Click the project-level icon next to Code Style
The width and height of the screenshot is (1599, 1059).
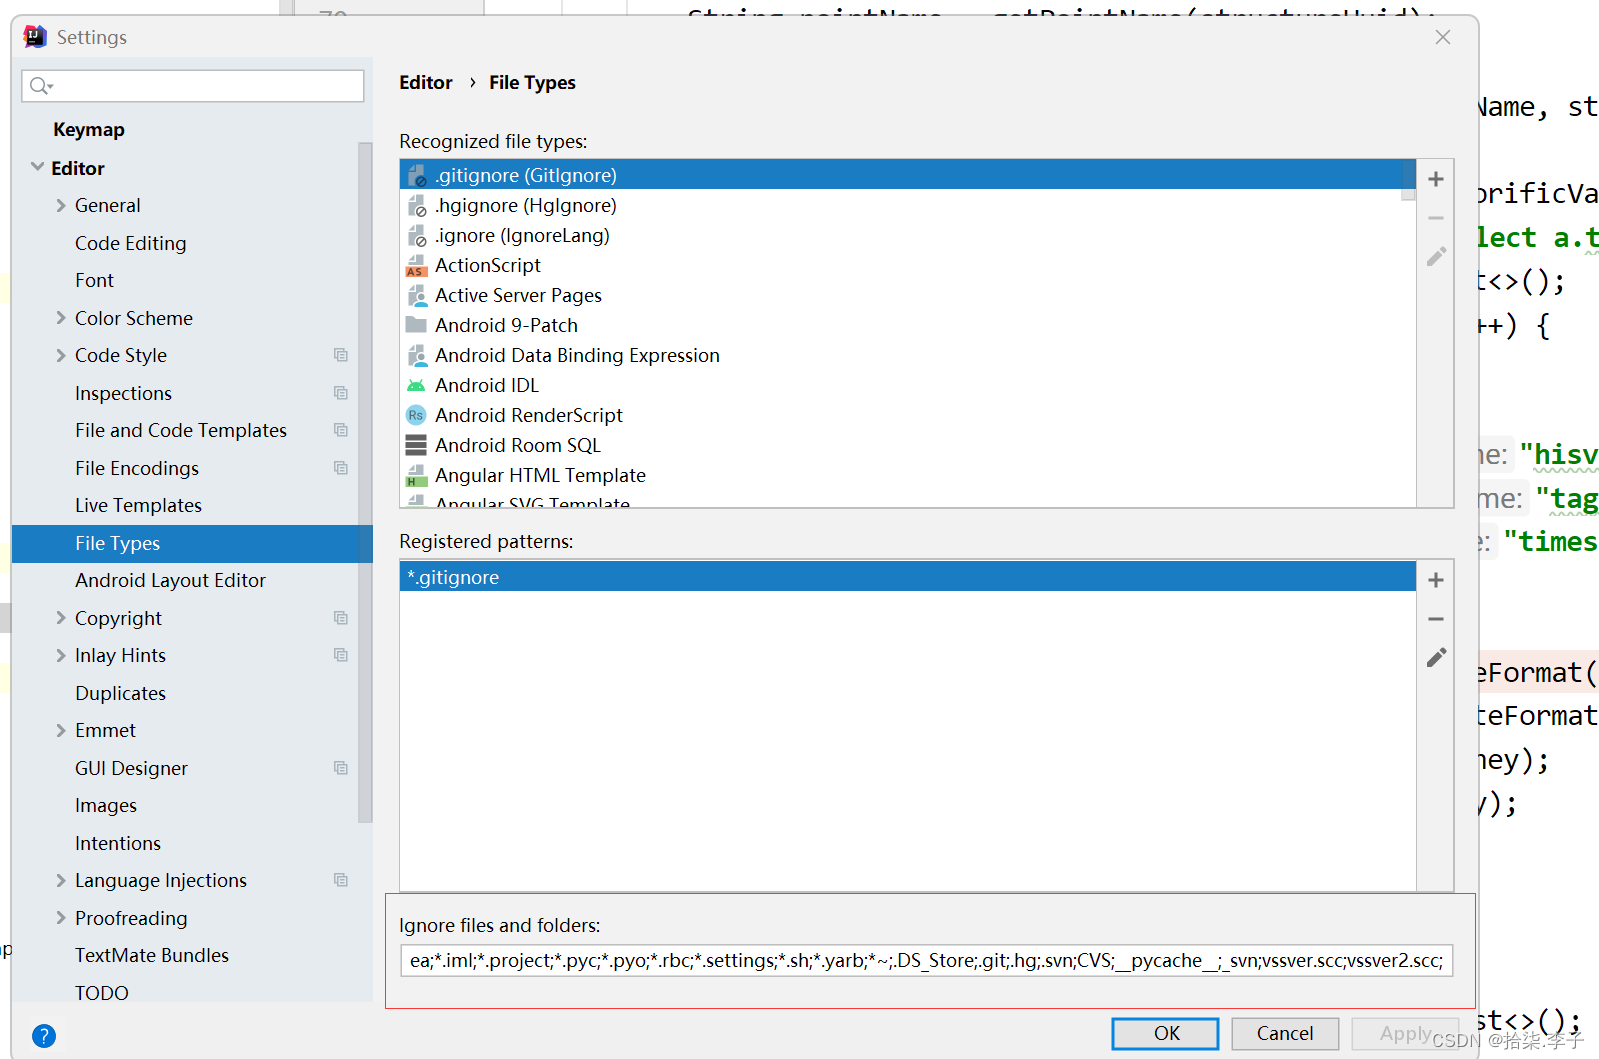[341, 355]
